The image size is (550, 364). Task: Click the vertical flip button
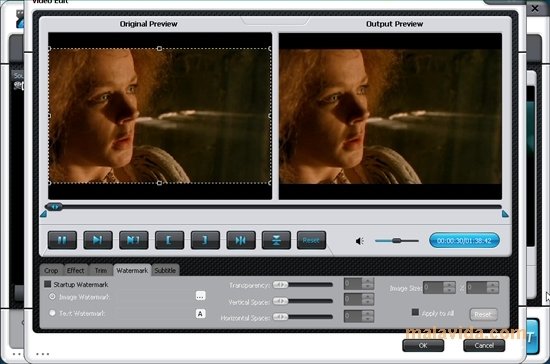[276, 240]
